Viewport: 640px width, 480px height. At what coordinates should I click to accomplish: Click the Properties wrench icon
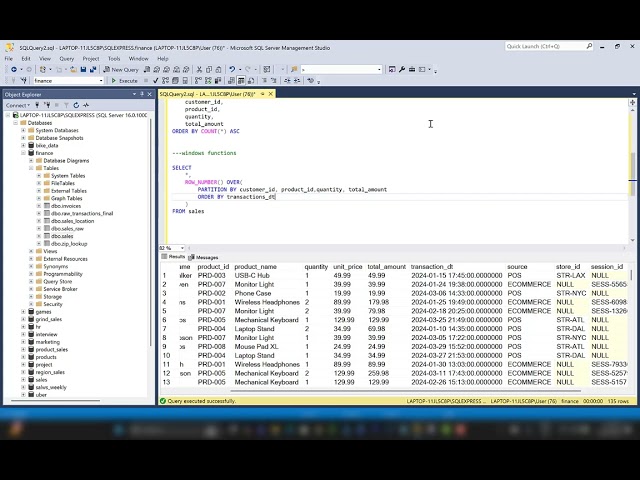click(402, 69)
